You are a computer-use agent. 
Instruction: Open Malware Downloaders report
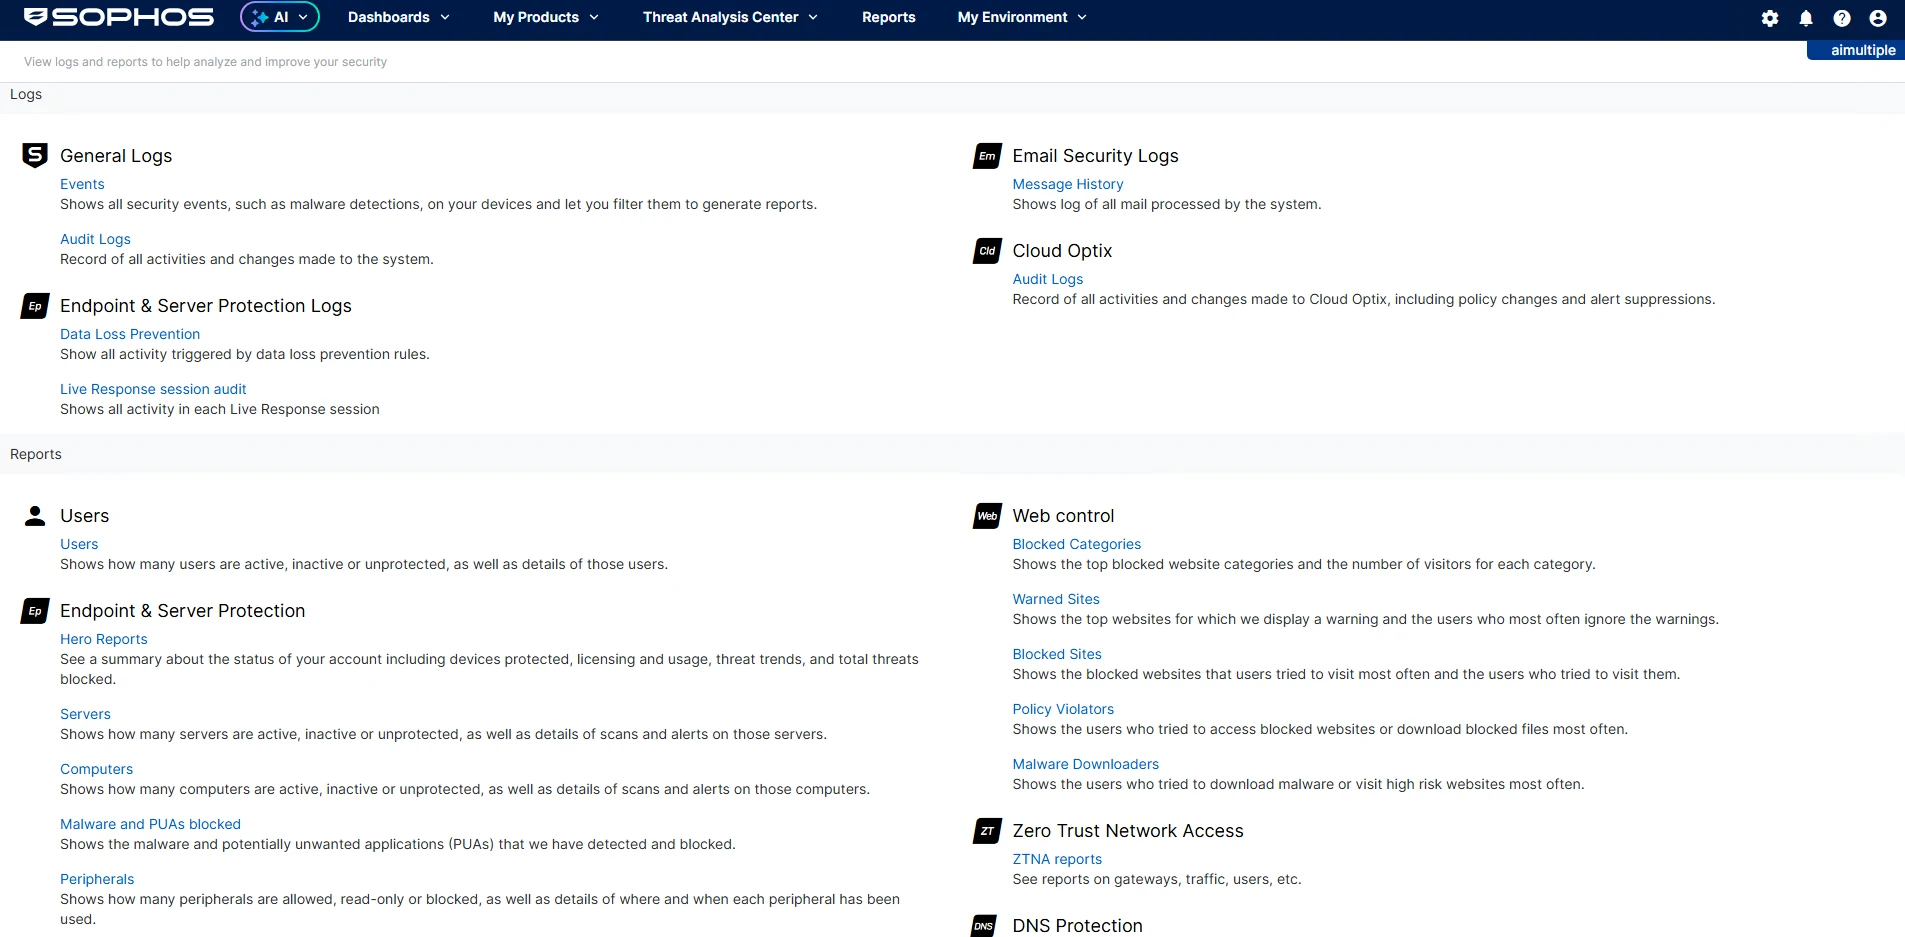(x=1086, y=764)
